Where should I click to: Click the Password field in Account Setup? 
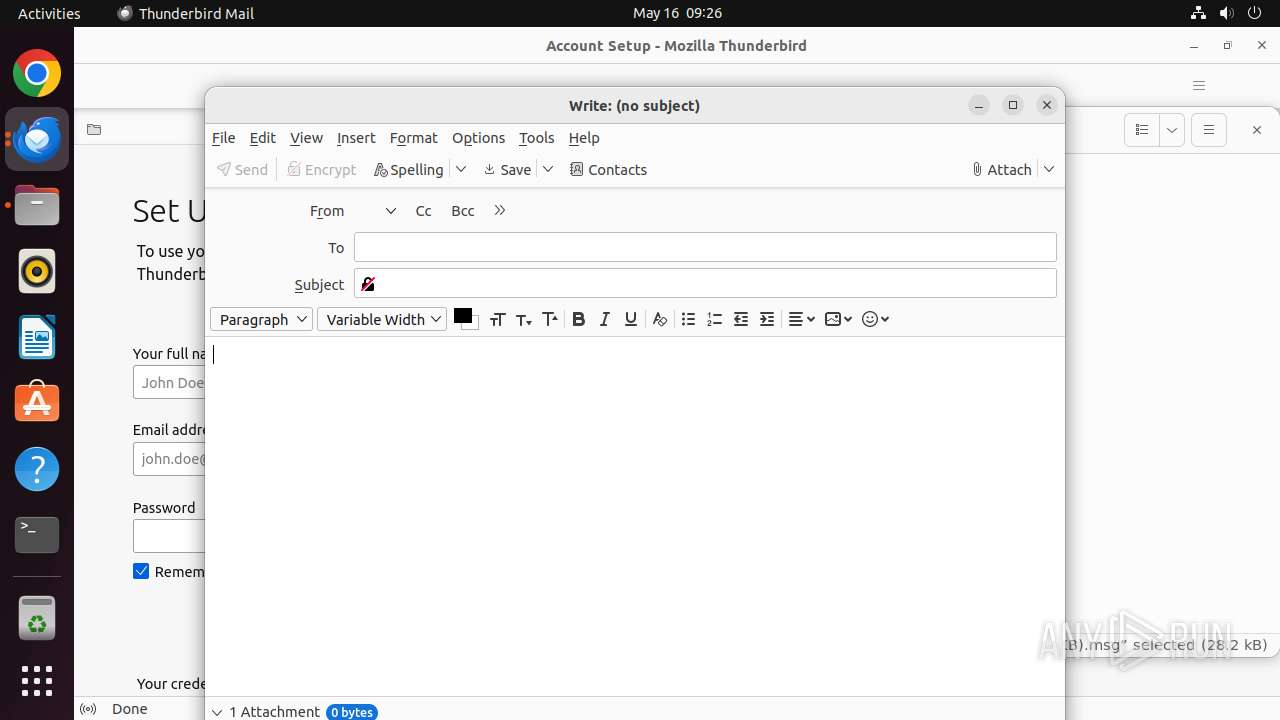coord(169,536)
